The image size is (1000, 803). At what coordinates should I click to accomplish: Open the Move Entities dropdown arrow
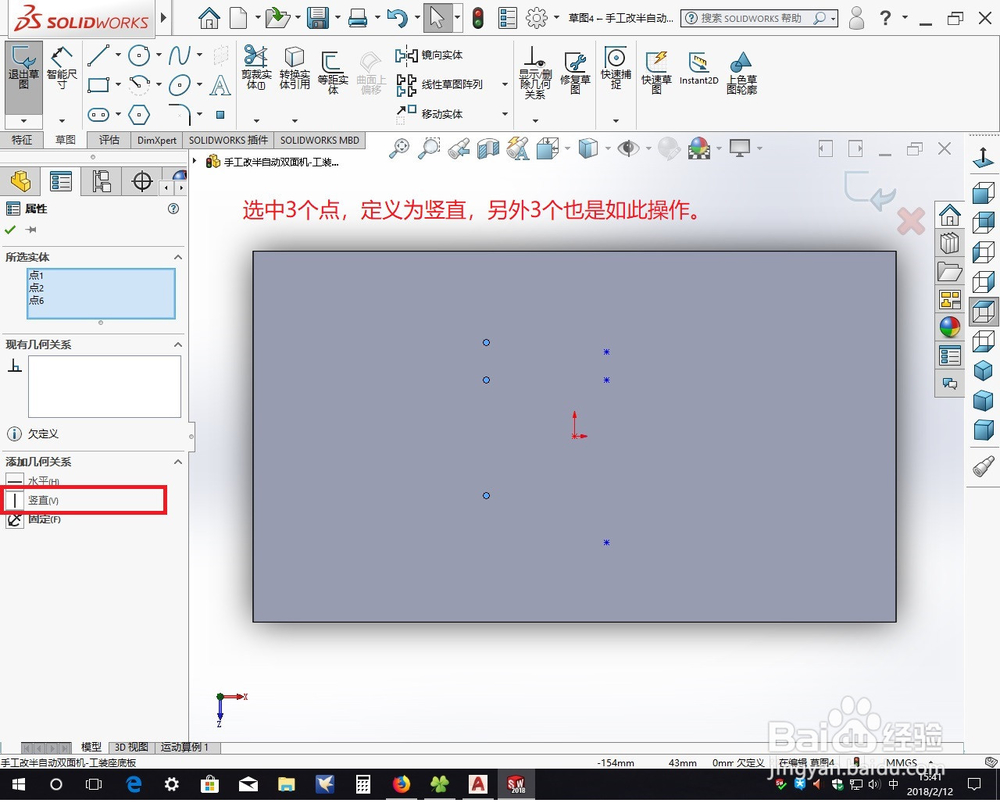point(504,114)
